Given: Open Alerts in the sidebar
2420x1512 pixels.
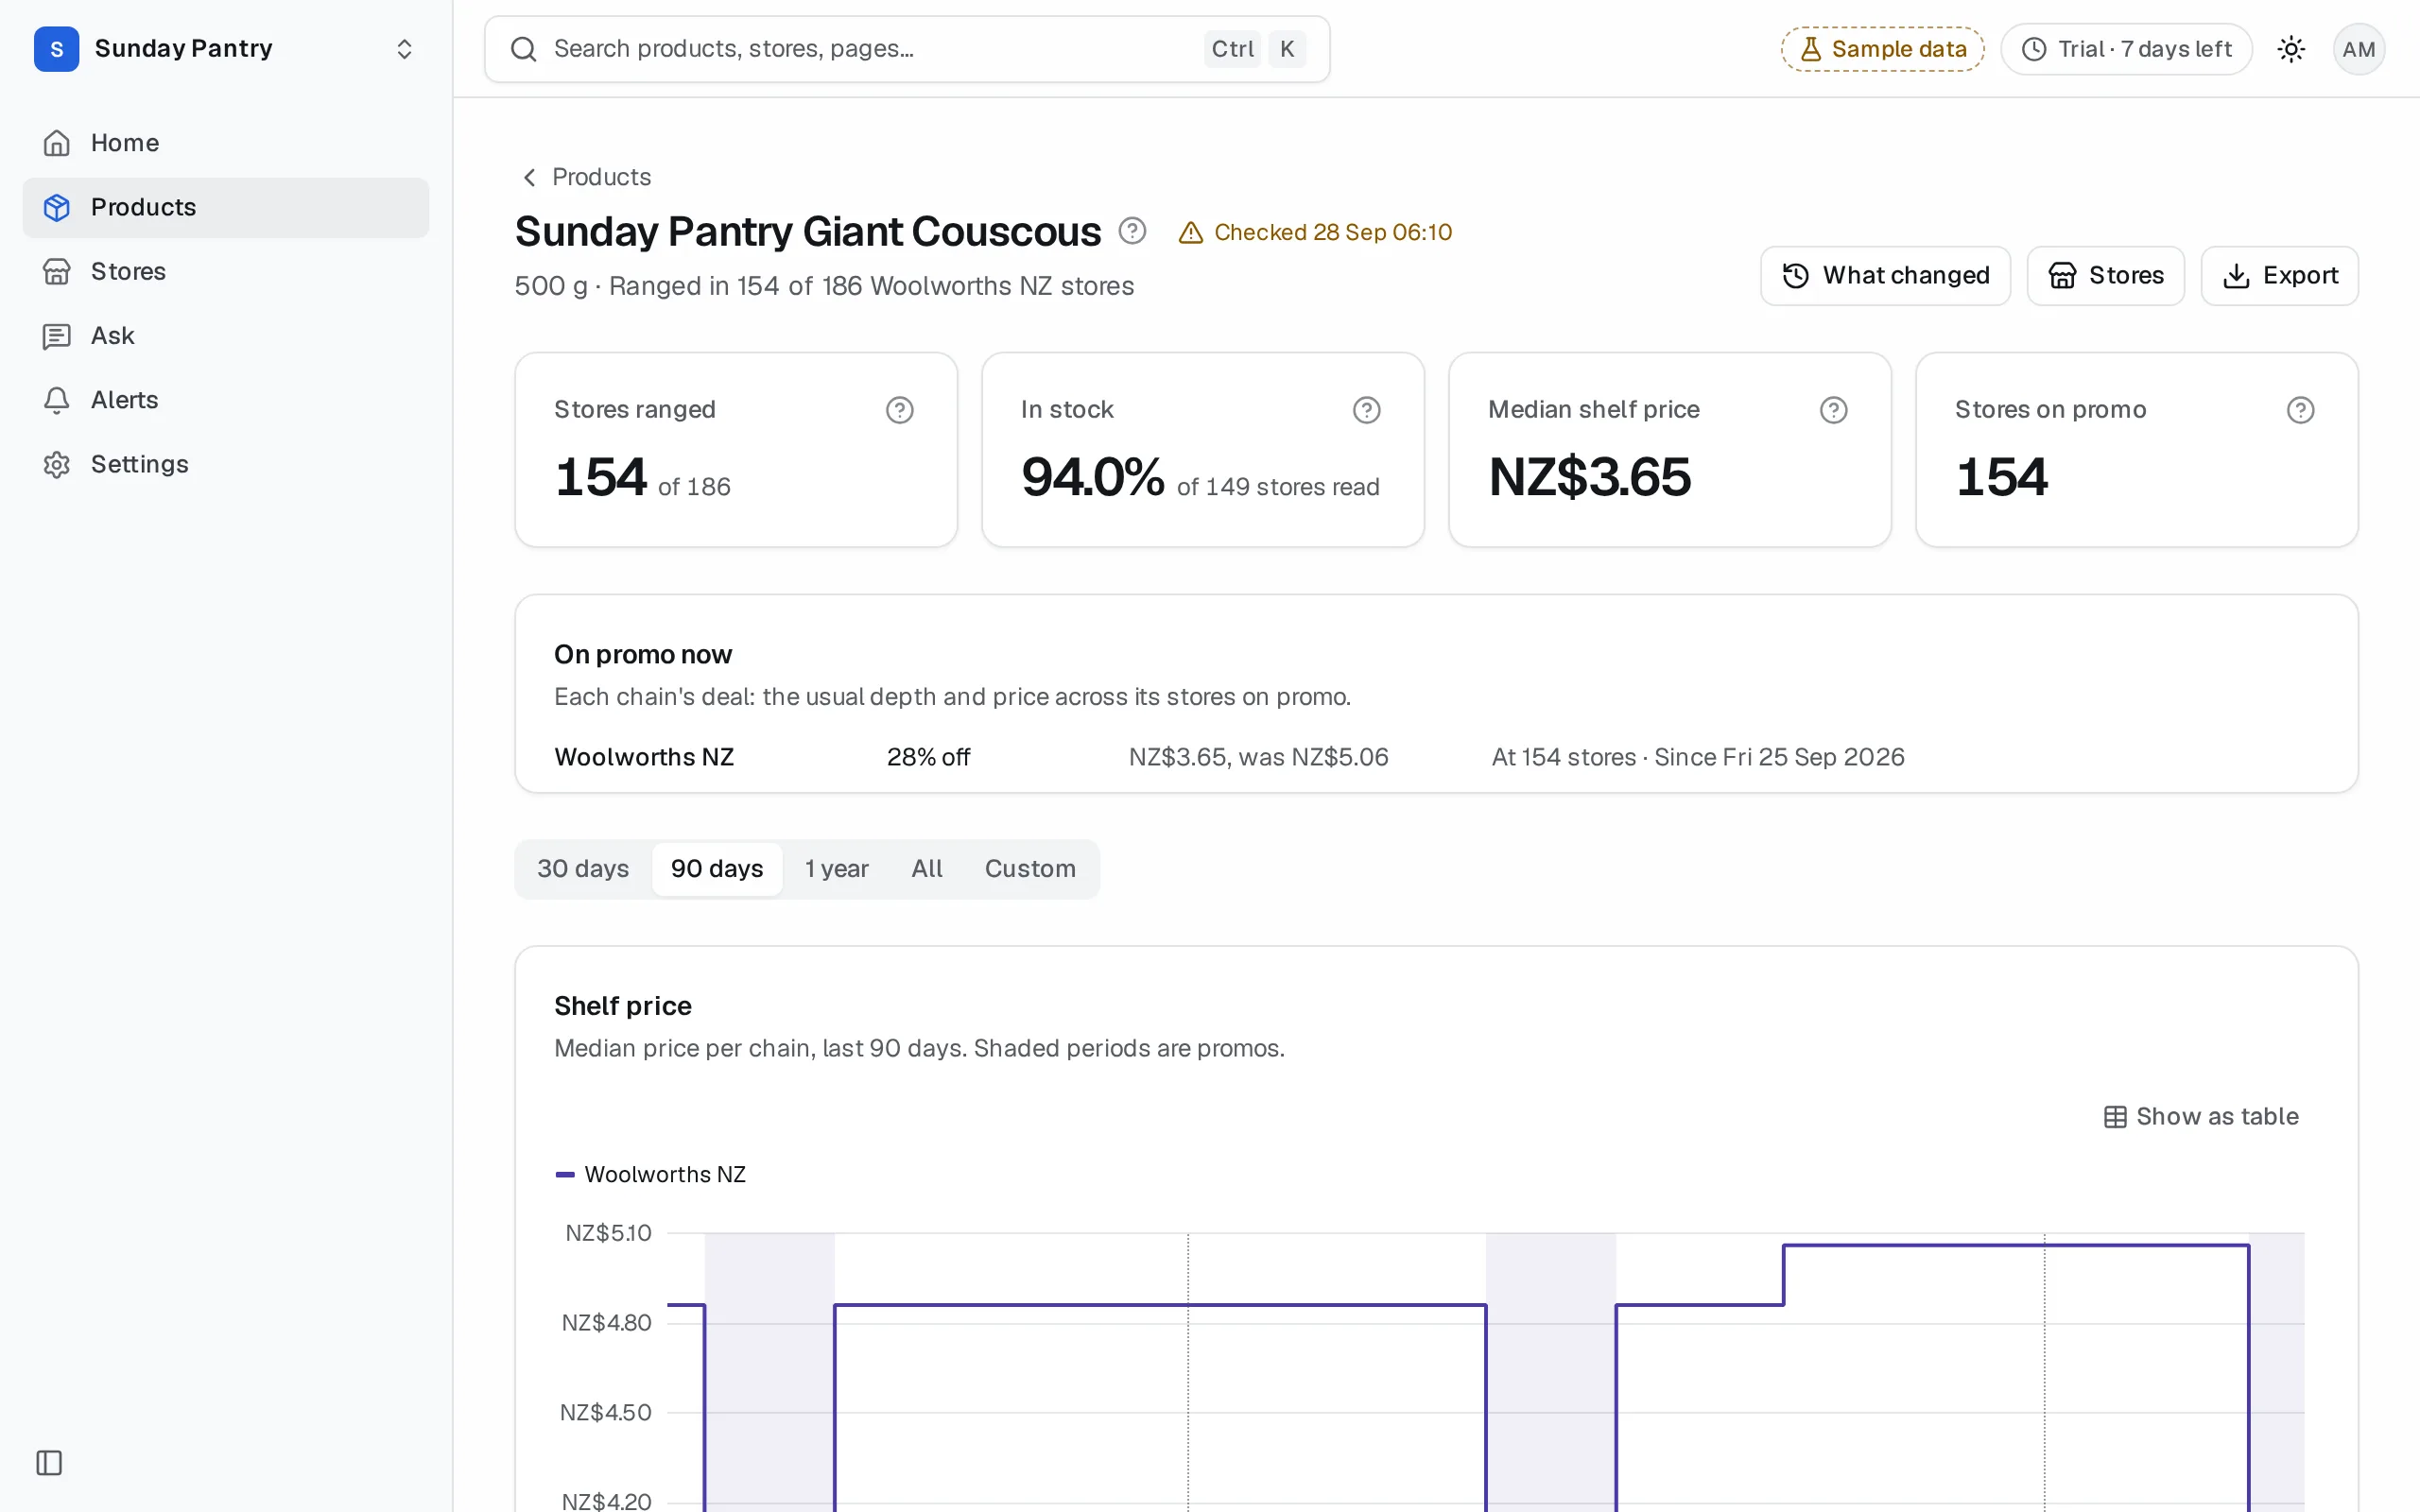Looking at the screenshot, I should (x=226, y=400).
